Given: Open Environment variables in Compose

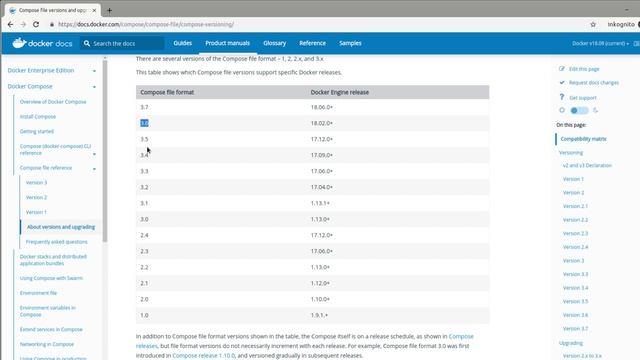Looking at the screenshot, I should [48, 311].
